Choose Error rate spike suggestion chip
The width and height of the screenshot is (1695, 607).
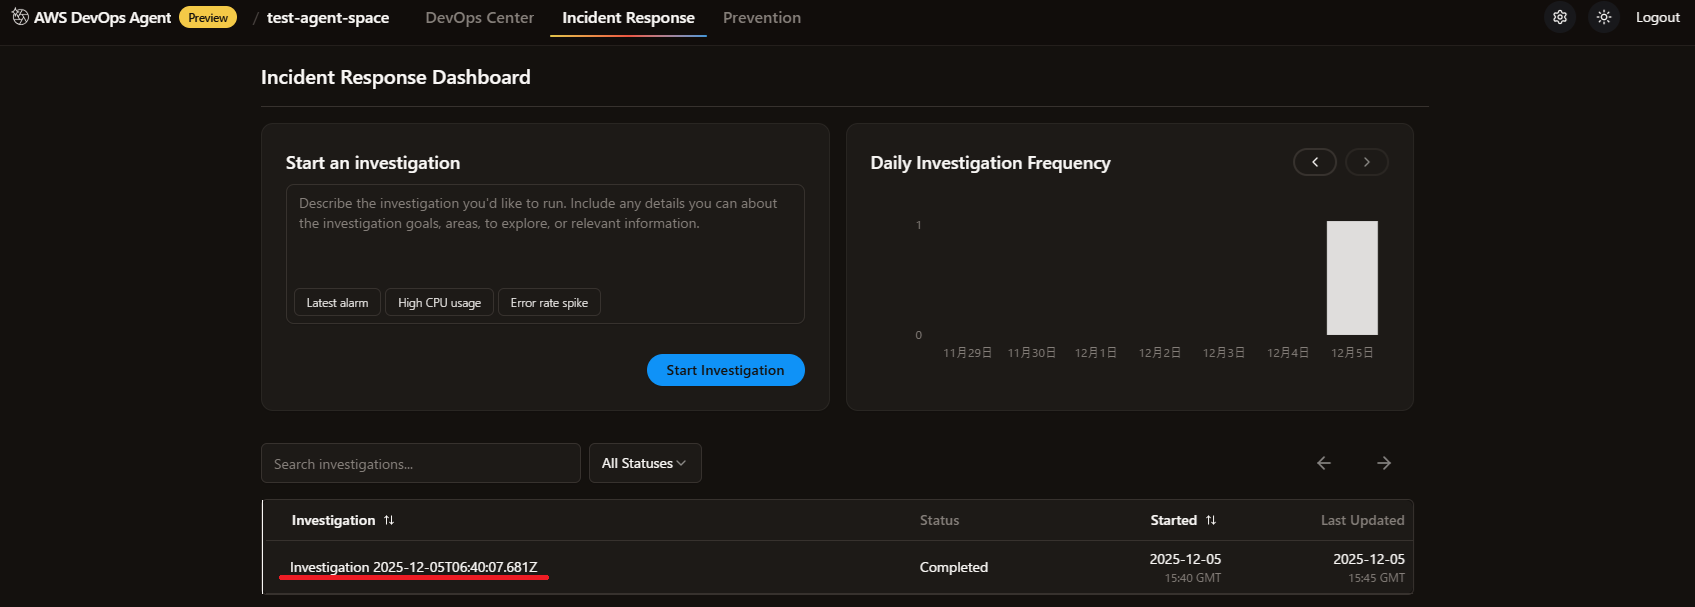549,303
